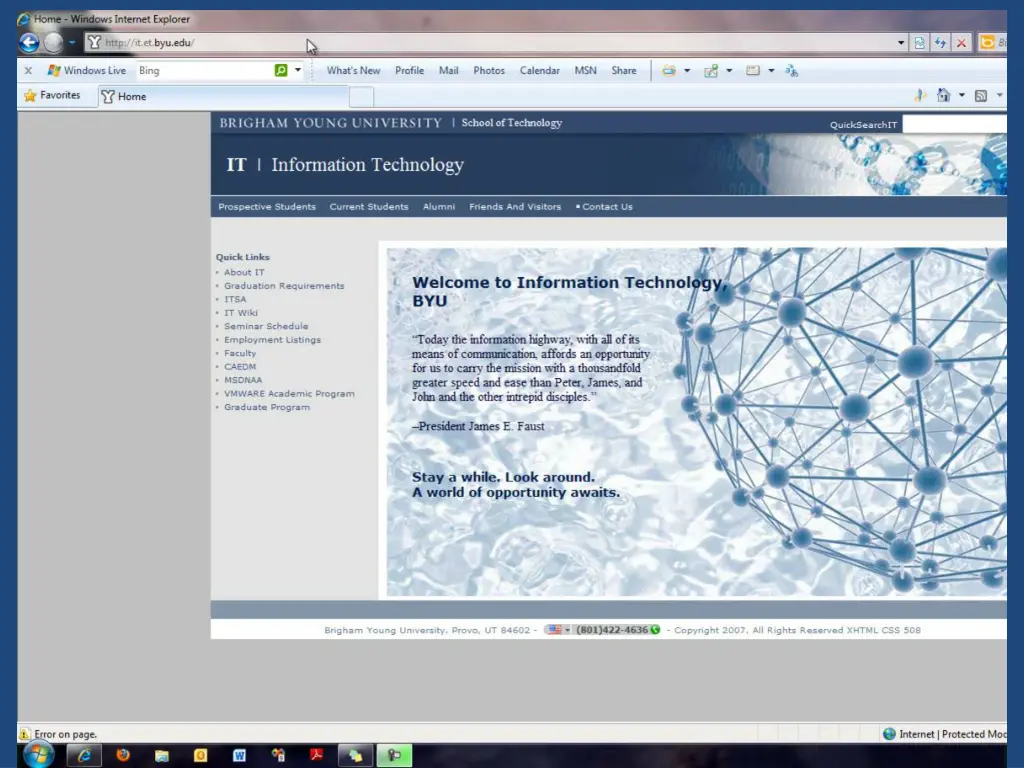
Task: Open Mail in Windows Live toolbar
Action: click(449, 71)
